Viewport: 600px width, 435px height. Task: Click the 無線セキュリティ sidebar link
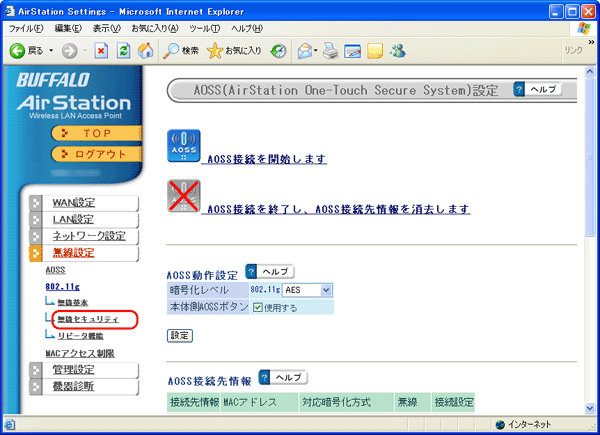click(88, 319)
